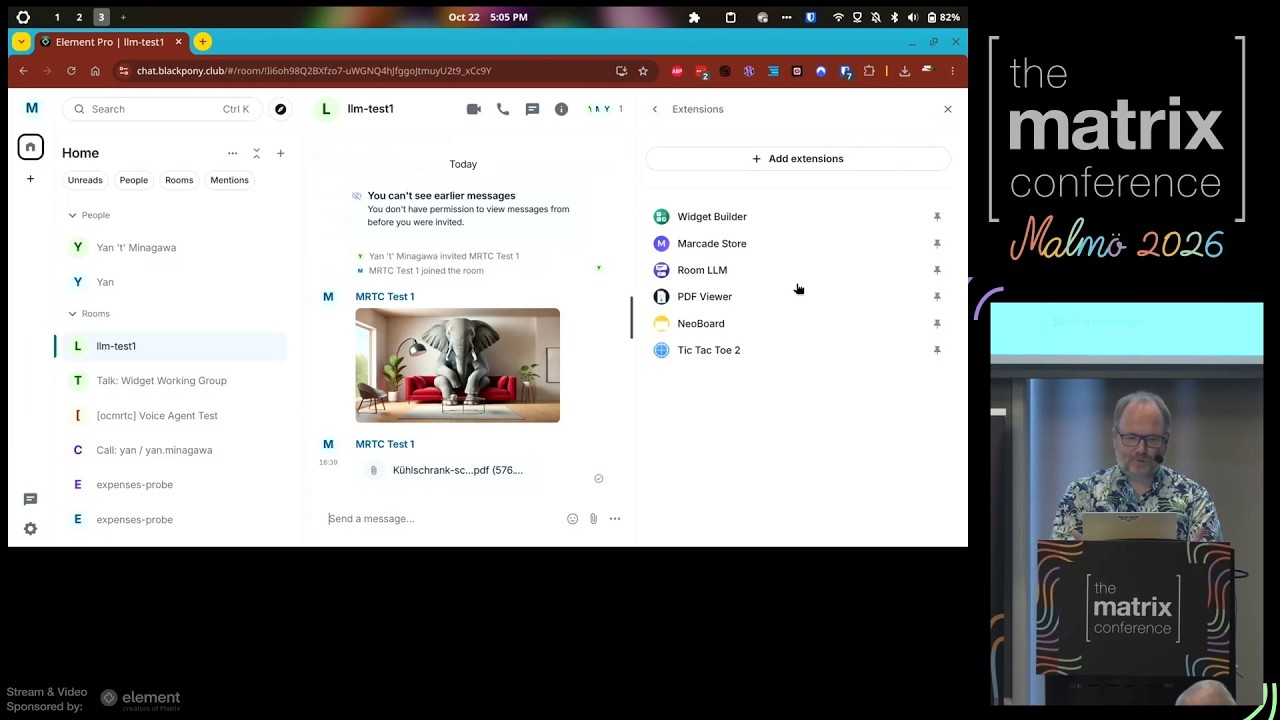Toggle pin for Marcade Store

tap(937, 244)
